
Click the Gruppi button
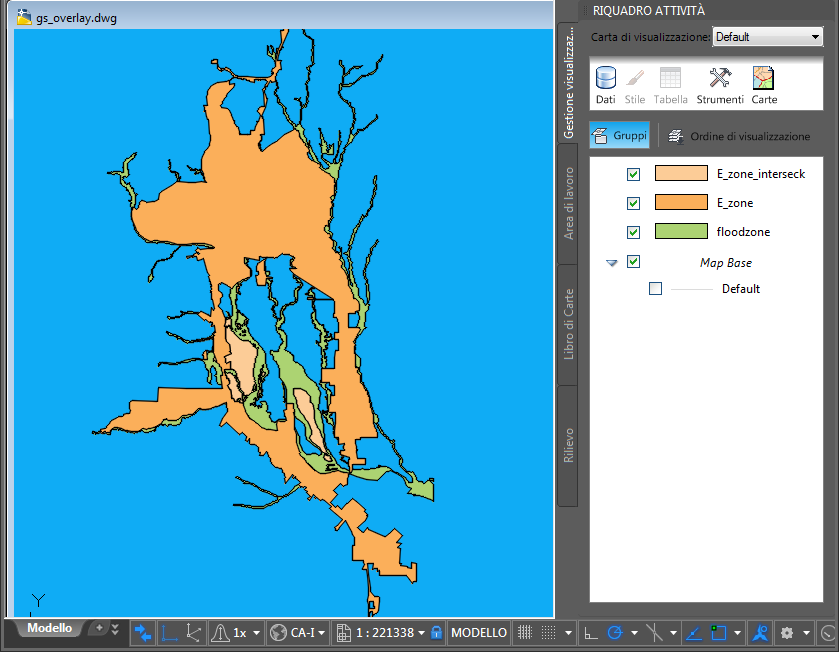(619, 135)
